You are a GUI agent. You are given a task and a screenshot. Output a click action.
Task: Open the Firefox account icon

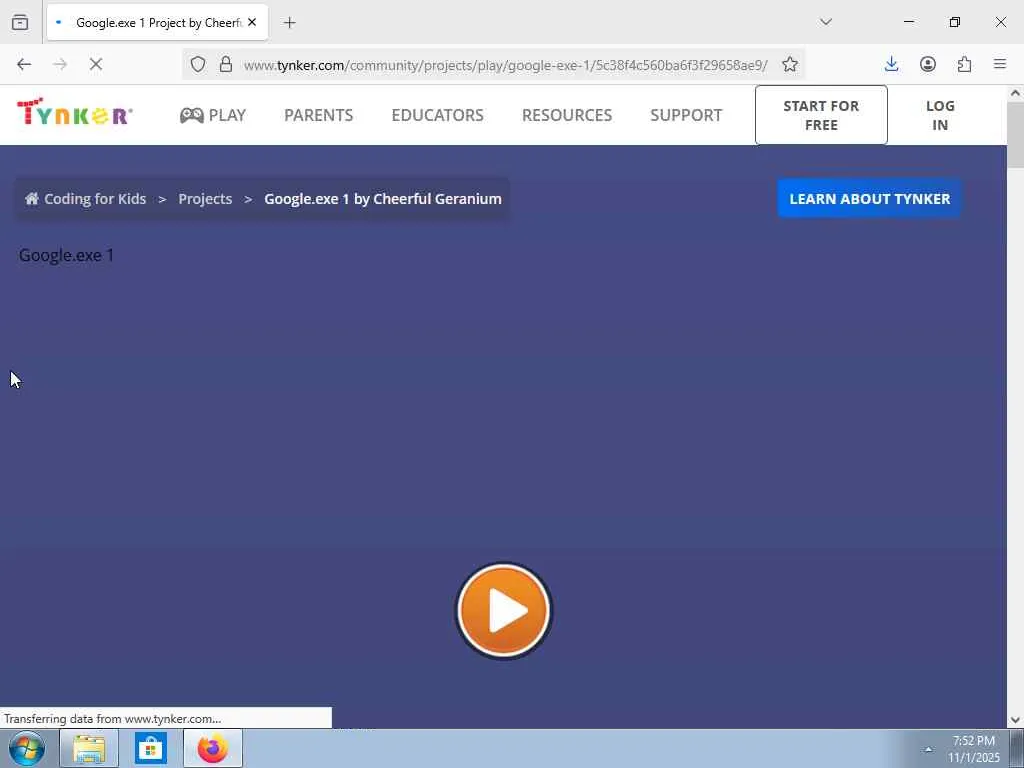(928, 64)
